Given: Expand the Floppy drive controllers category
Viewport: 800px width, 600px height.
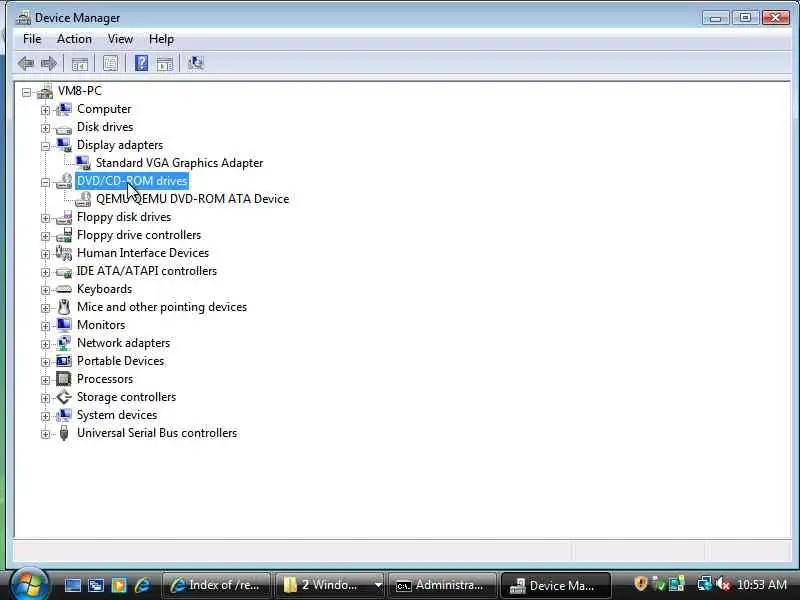Looking at the screenshot, I should pyautogui.click(x=45, y=236).
